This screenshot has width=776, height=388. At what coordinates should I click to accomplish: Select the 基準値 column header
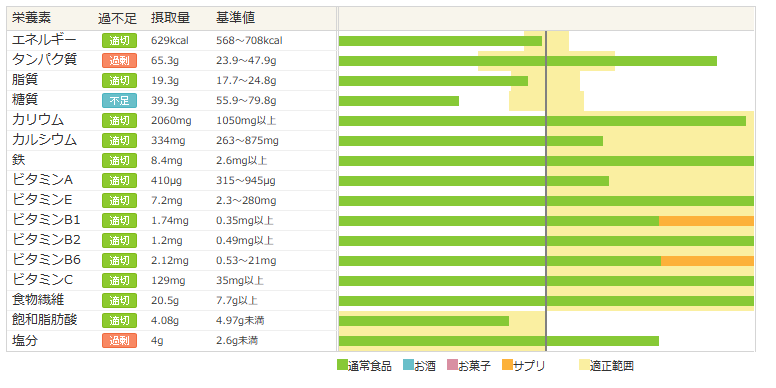(x=236, y=18)
